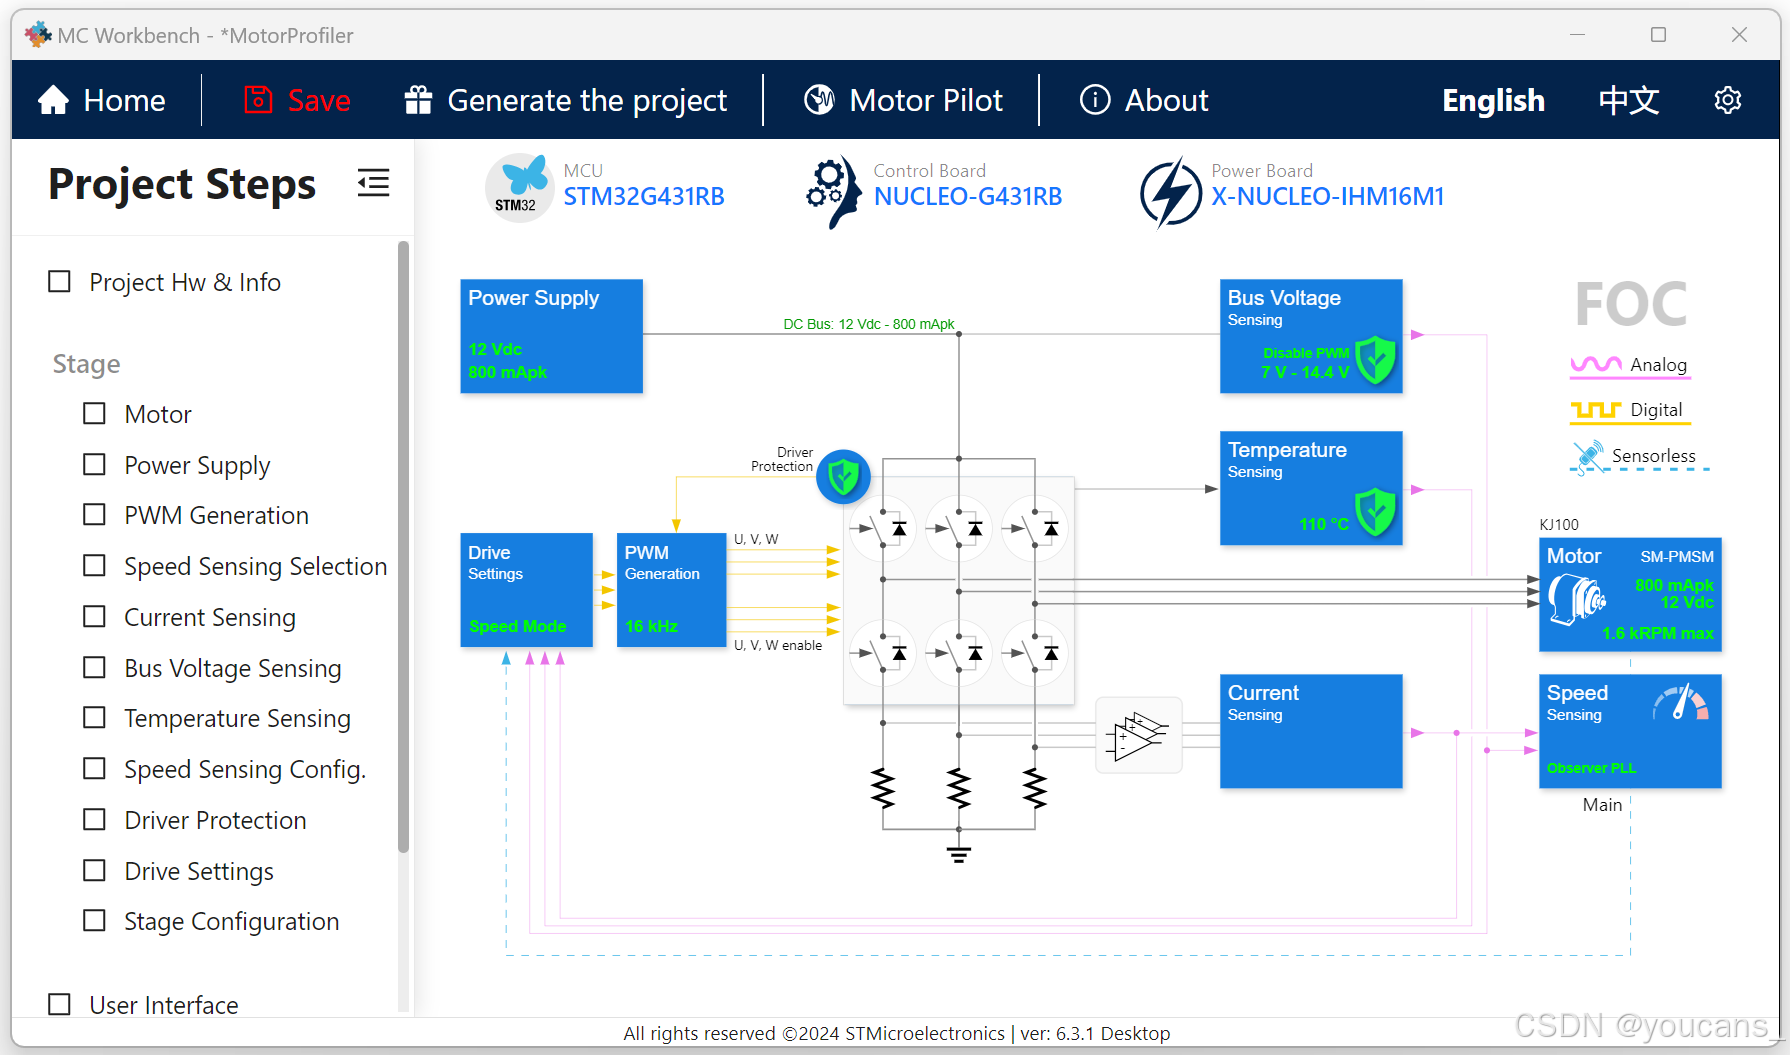Check the User Interface checkbox

click(60, 1004)
